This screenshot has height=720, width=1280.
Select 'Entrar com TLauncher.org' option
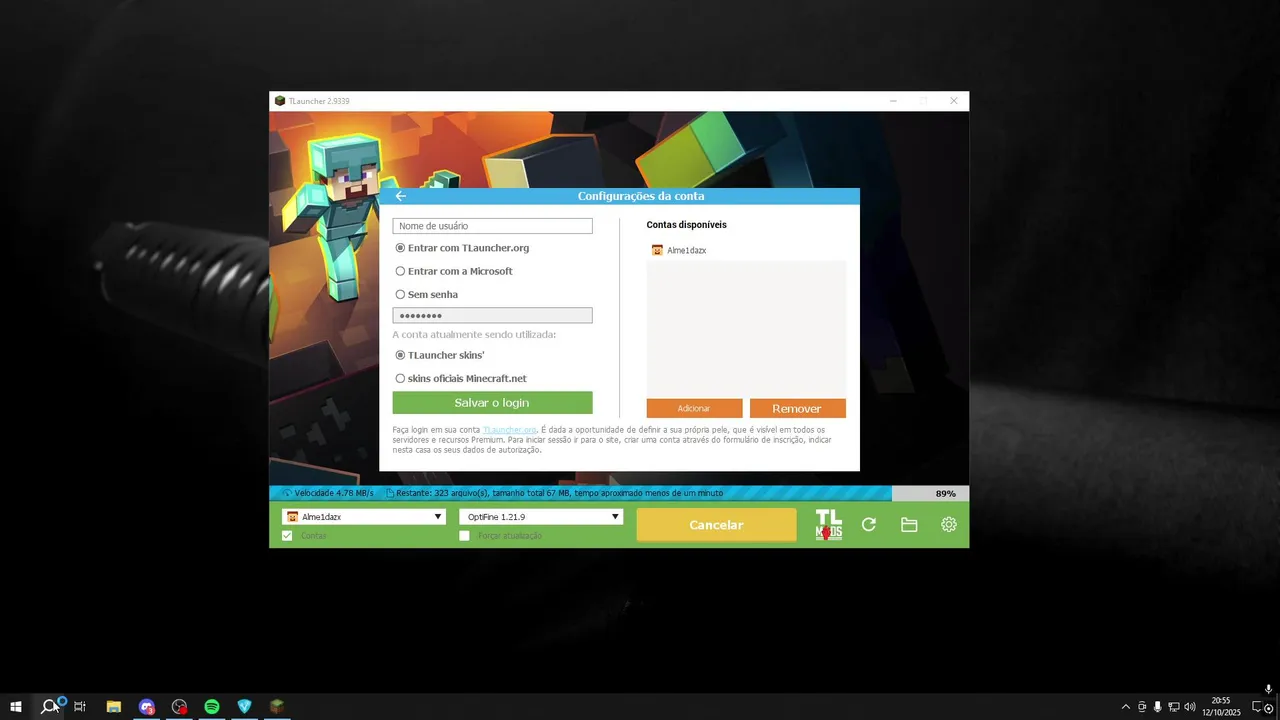tap(462, 248)
